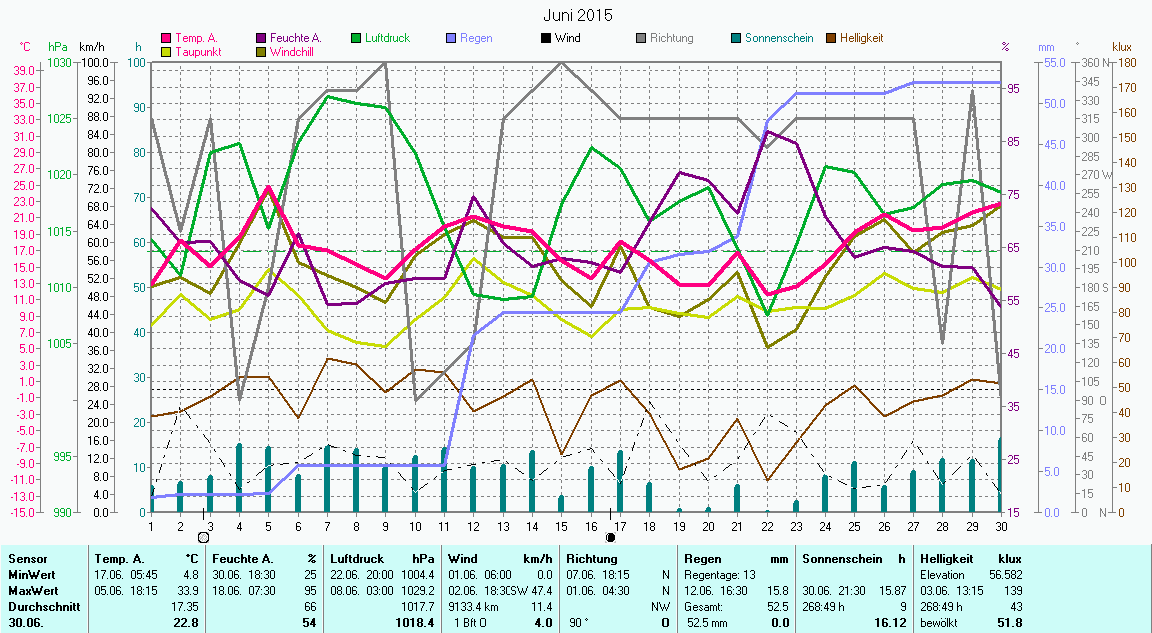This screenshot has width=1152, height=633.
Task: Click the green Luftdruck legend square
Action: [357, 39]
